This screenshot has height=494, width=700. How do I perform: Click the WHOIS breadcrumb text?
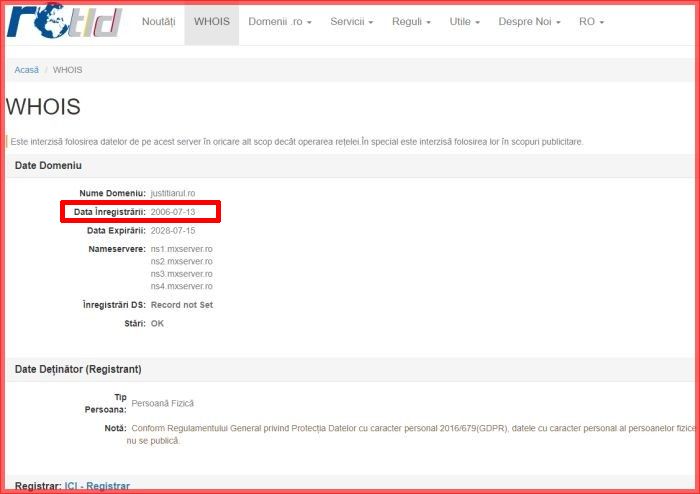coord(67,70)
